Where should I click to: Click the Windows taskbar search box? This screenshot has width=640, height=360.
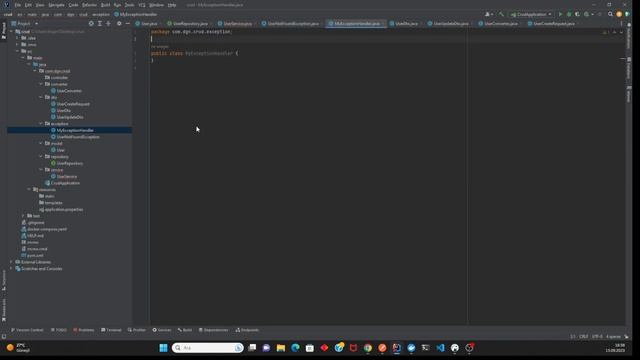point(208,348)
